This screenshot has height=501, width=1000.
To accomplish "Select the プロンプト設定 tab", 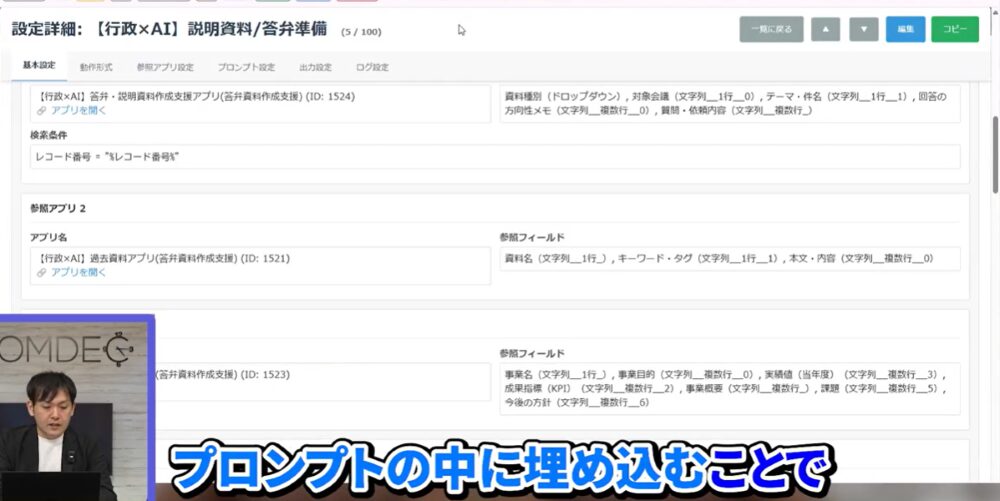I will [x=246, y=67].
